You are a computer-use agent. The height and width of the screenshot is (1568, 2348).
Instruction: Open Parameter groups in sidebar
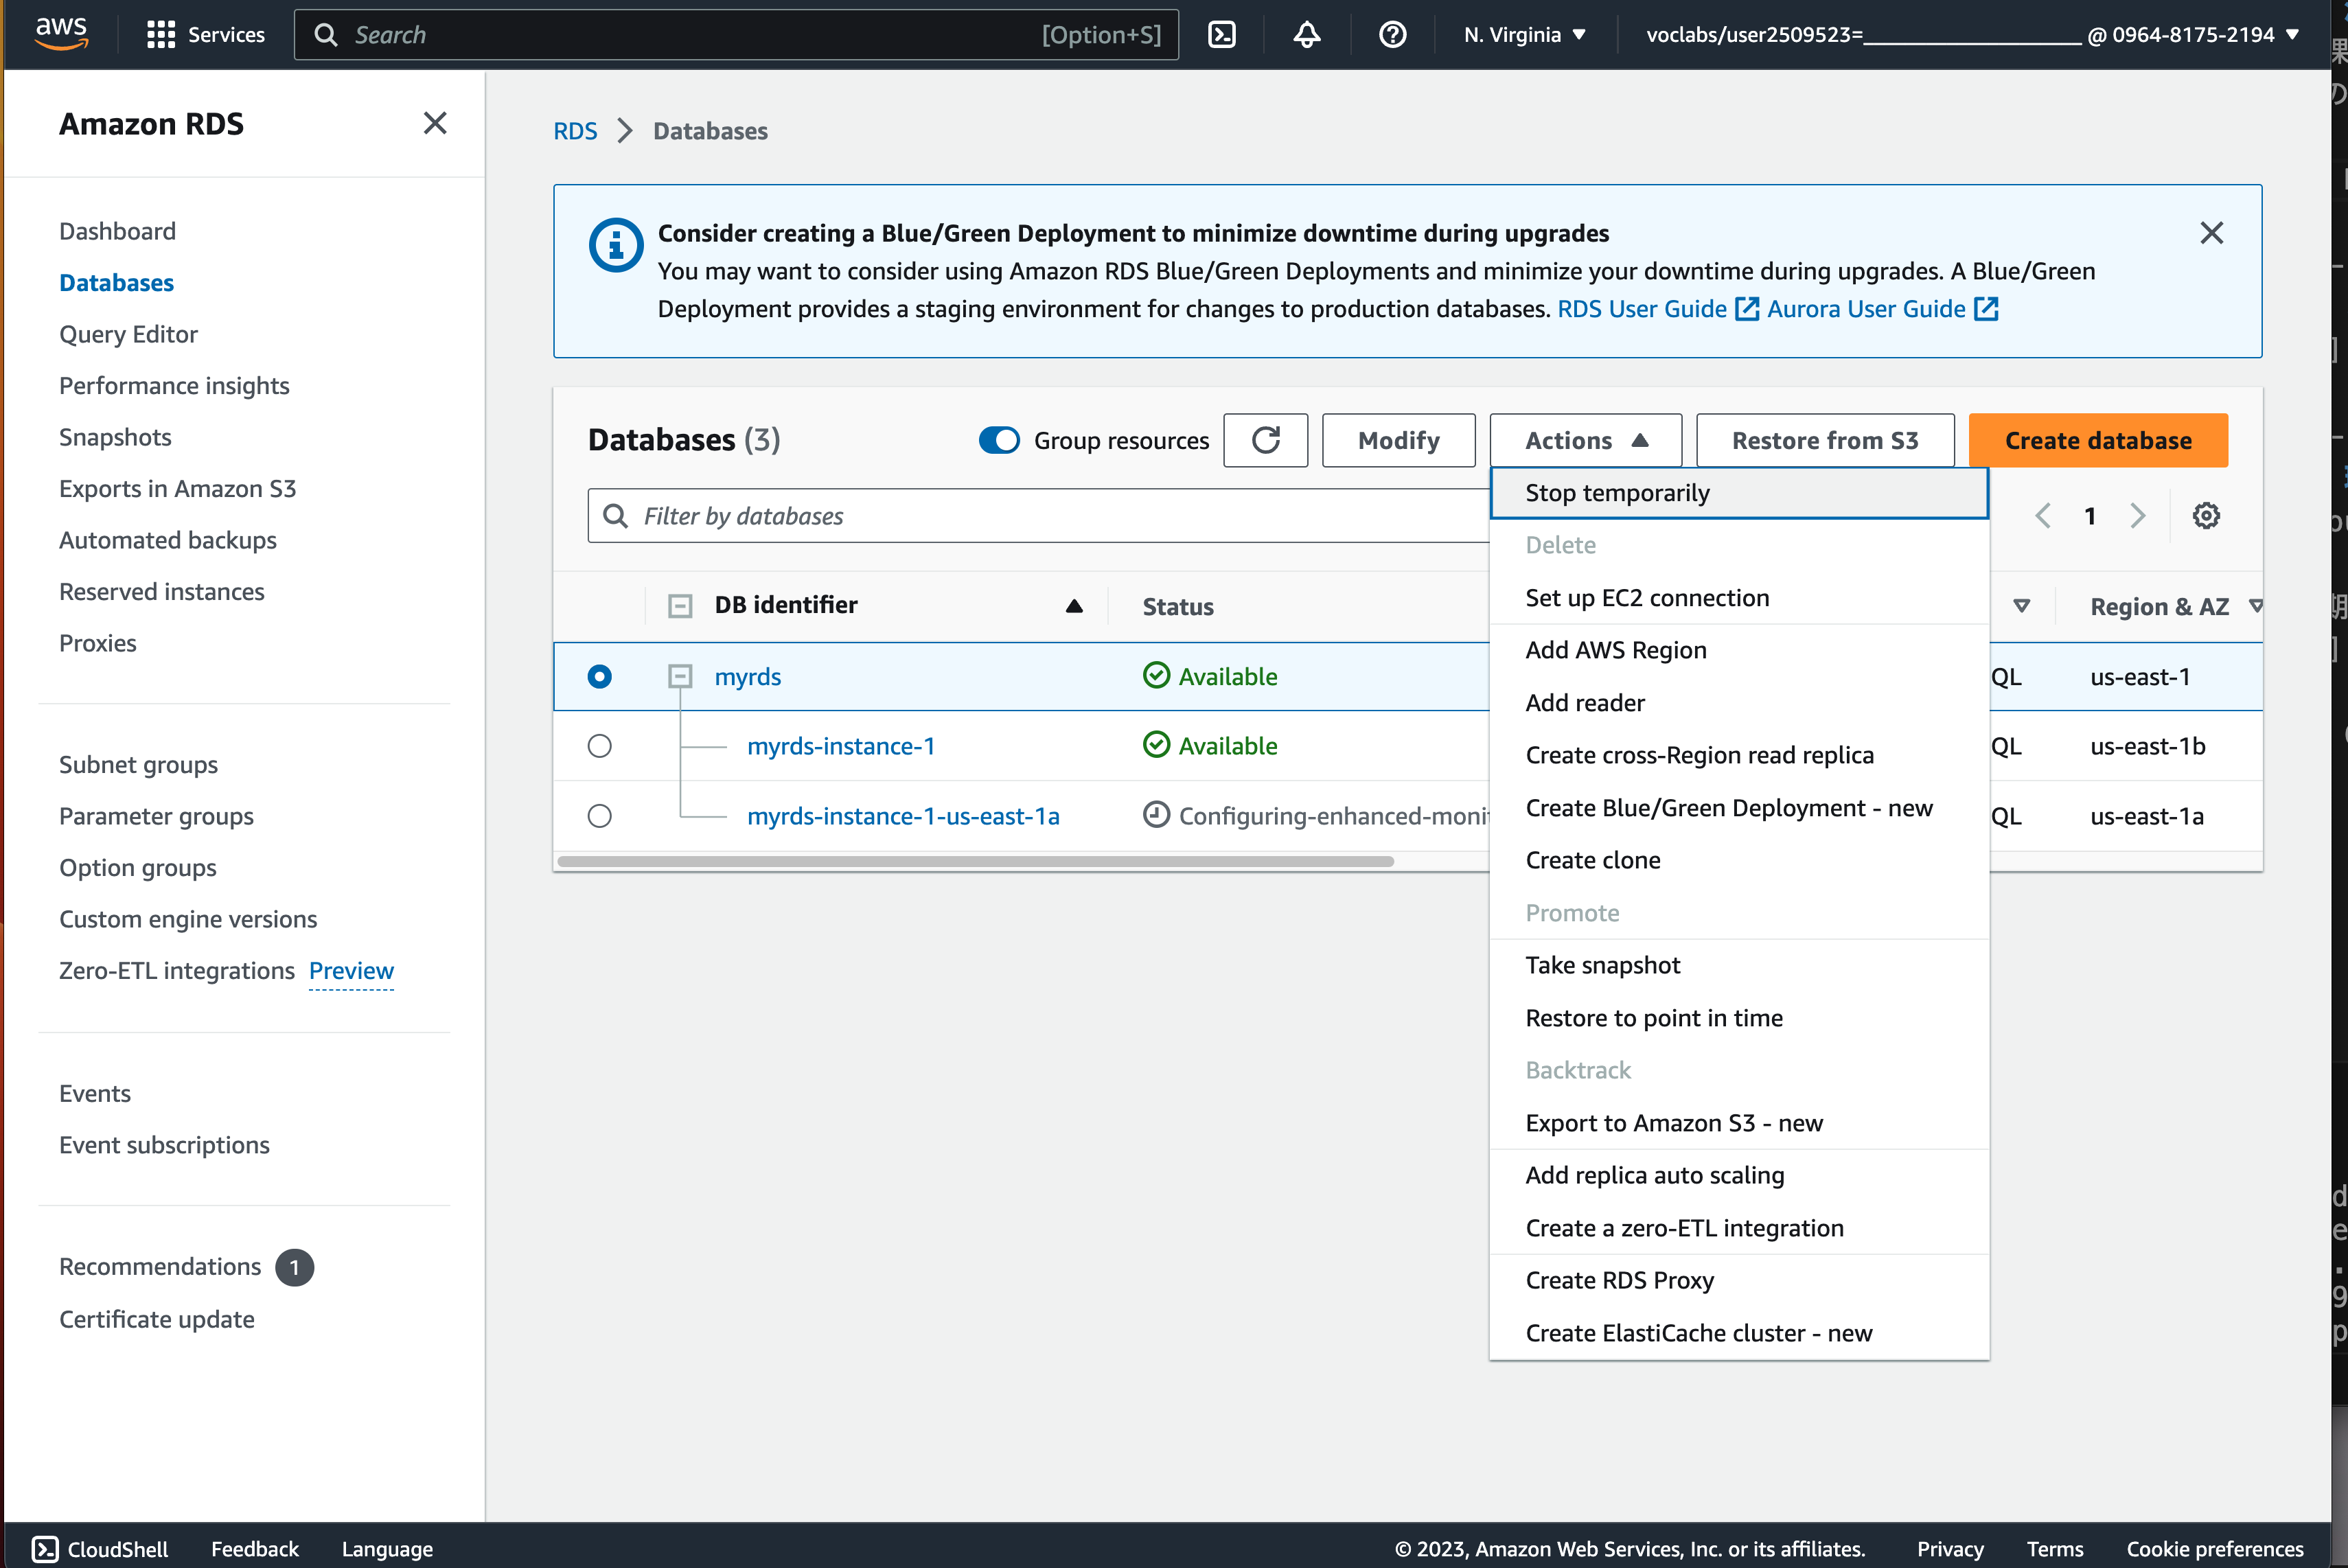[x=156, y=816]
